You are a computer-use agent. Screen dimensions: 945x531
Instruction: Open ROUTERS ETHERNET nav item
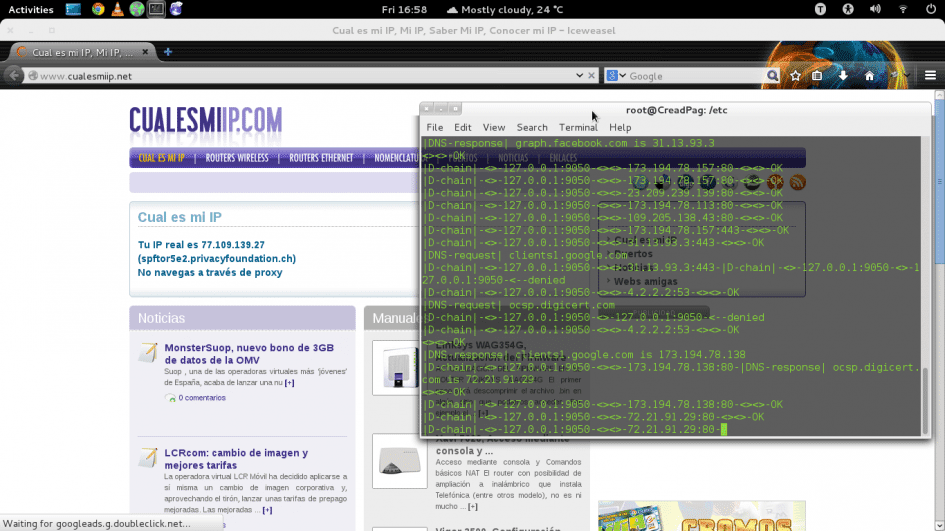pos(321,158)
